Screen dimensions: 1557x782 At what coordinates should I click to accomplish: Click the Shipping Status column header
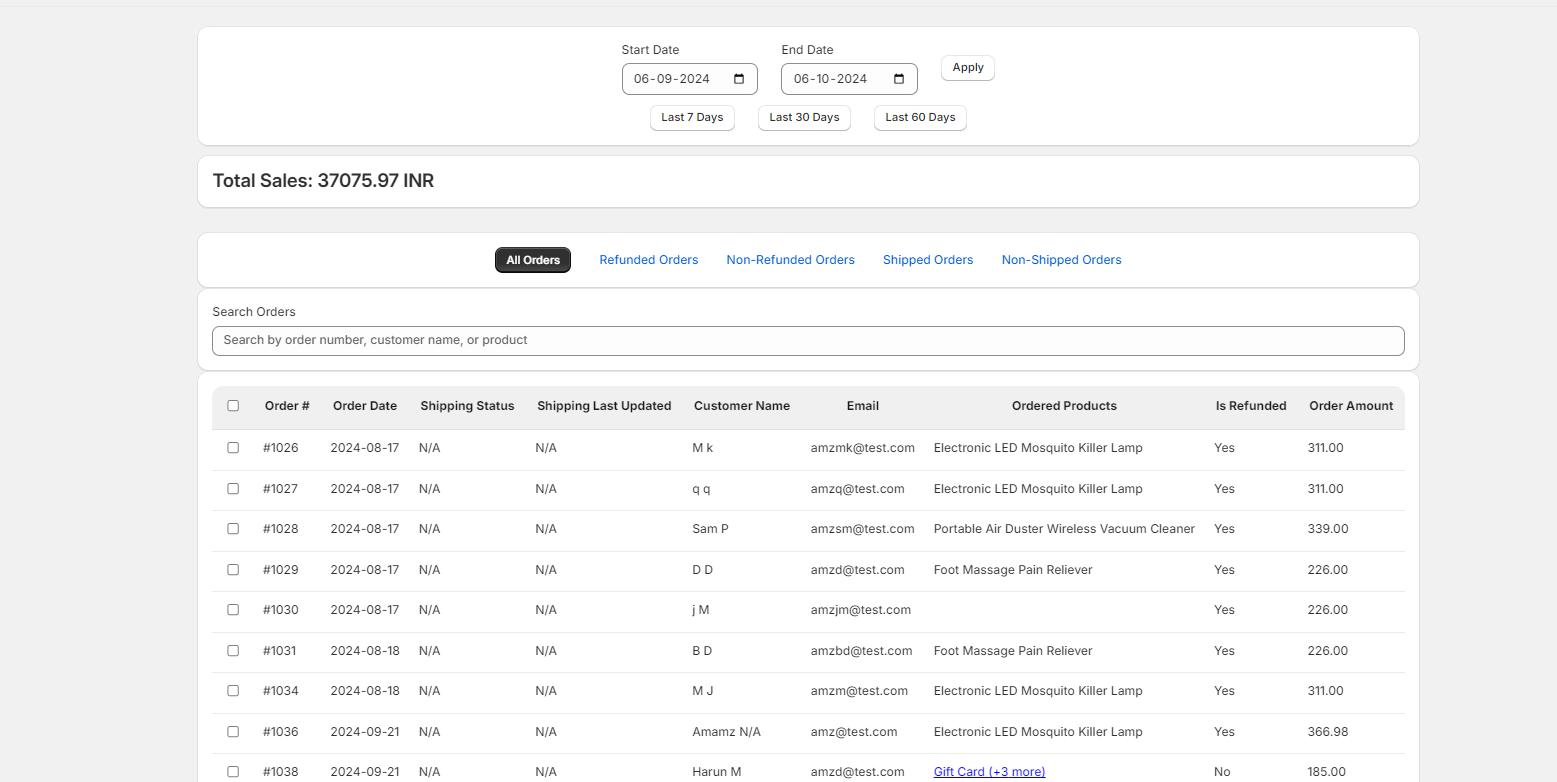click(467, 406)
